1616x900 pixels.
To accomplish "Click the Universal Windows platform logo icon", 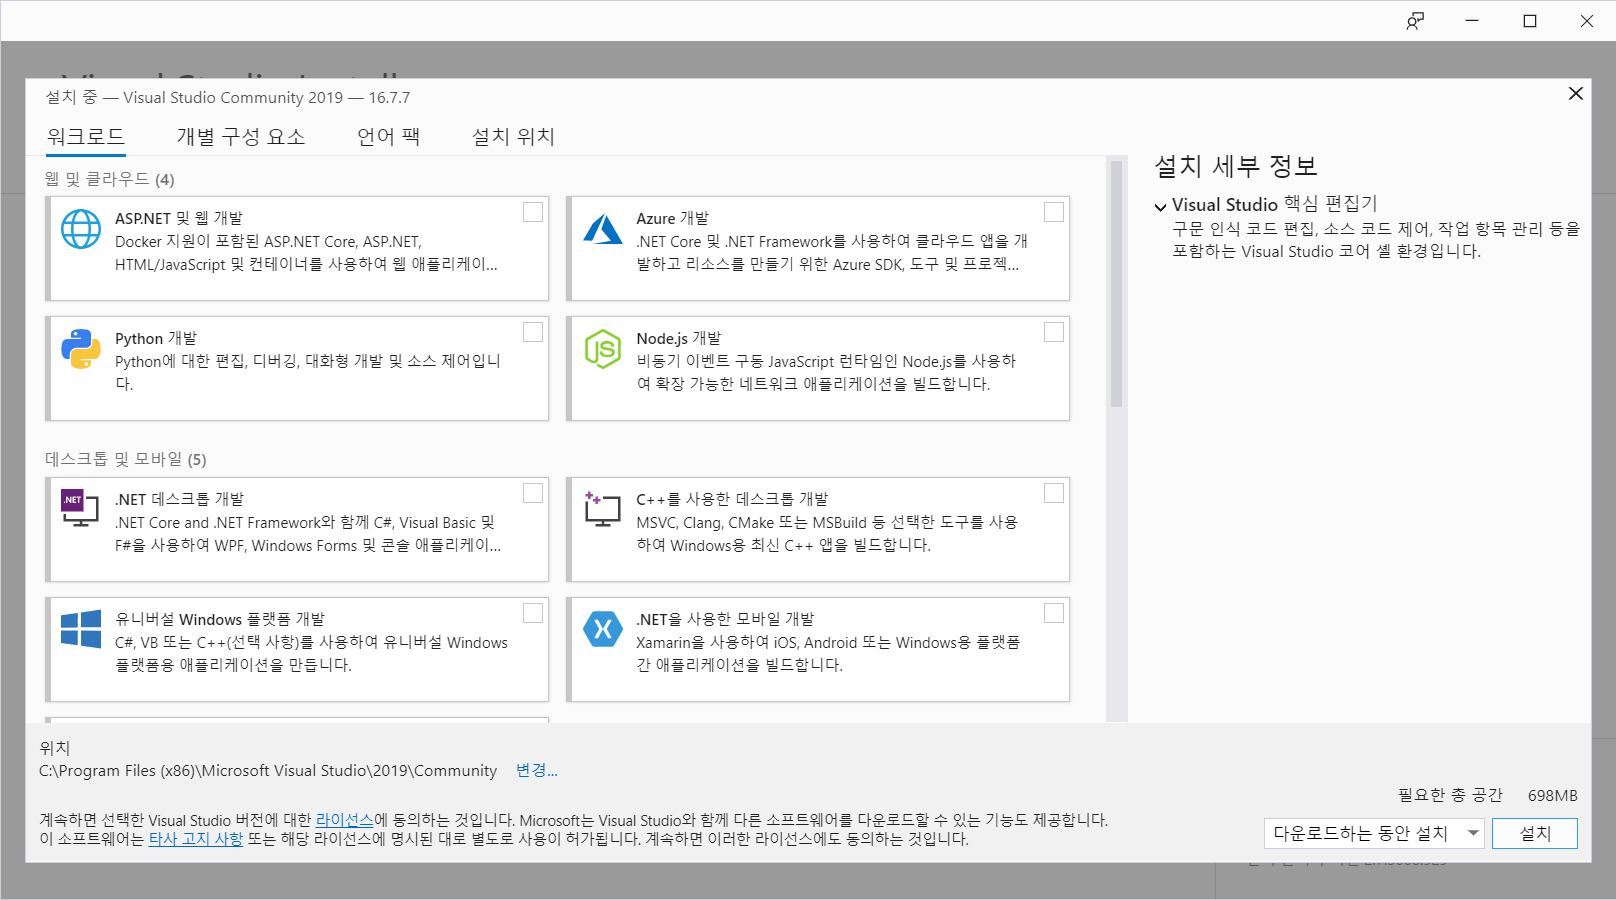I will 81,629.
